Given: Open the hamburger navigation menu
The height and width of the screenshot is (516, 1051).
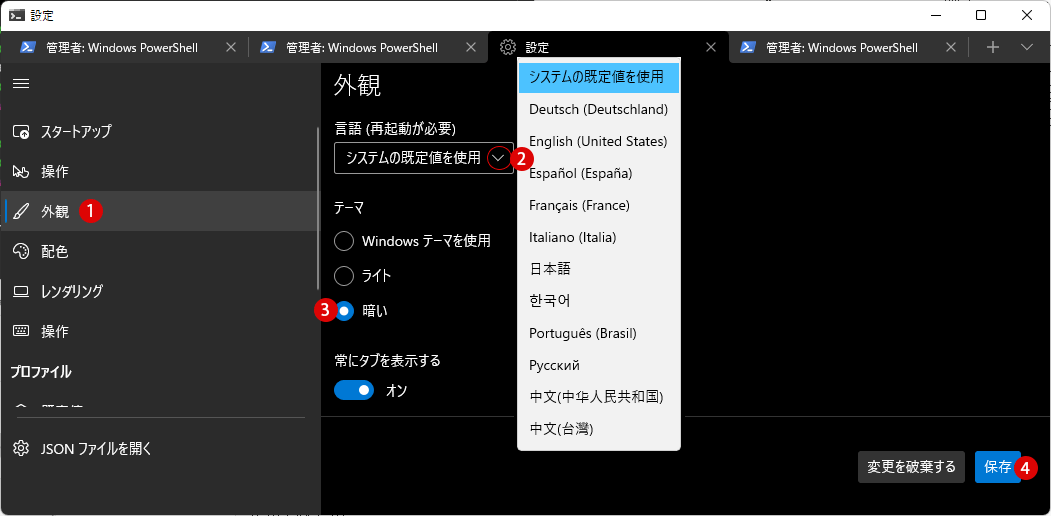Looking at the screenshot, I should click(21, 83).
